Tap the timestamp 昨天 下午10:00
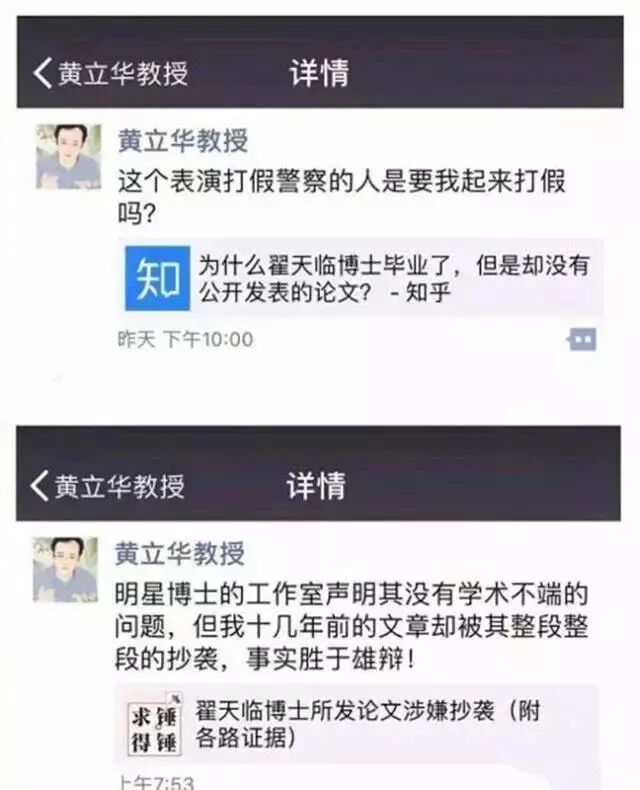The width and height of the screenshot is (640, 790). click(185, 339)
